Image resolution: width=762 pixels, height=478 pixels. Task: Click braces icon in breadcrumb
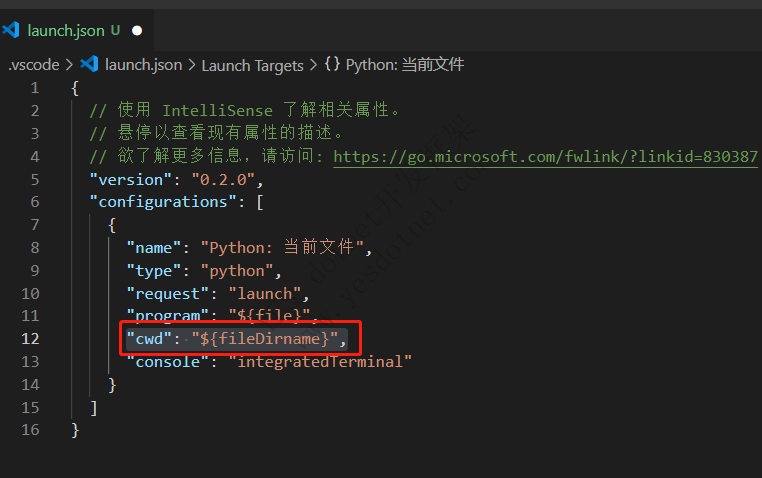point(332,64)
